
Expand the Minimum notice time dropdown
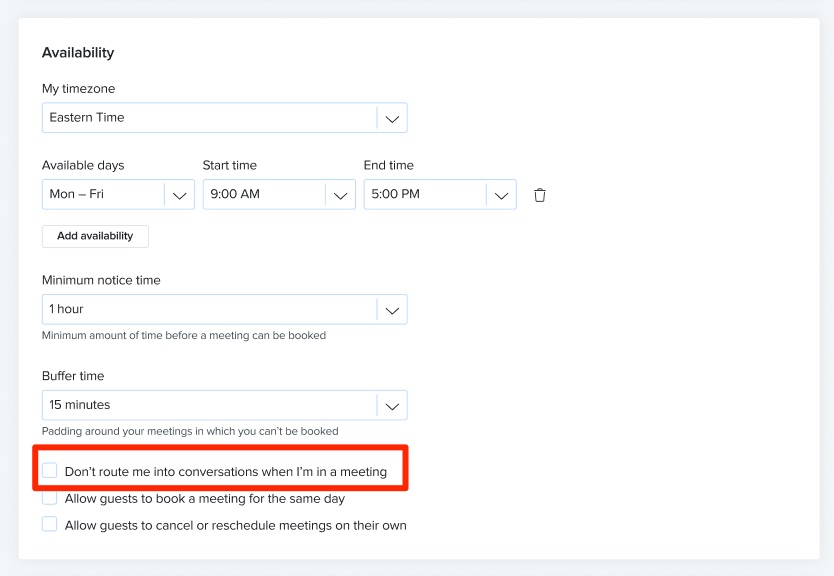(224, 309)
